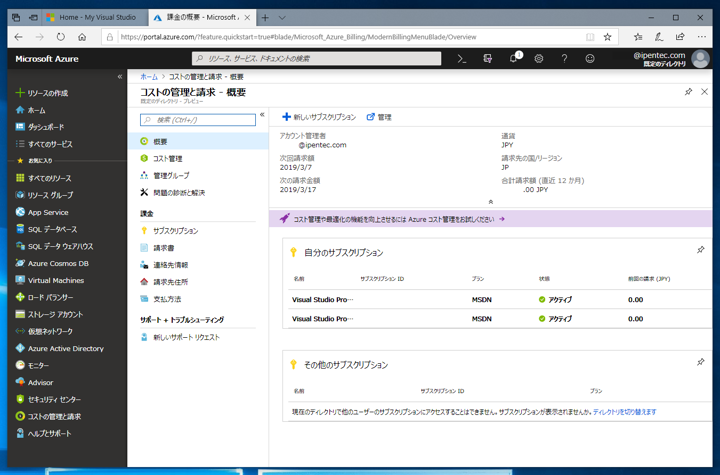Open the notifications bell

(x=515, y=58)
